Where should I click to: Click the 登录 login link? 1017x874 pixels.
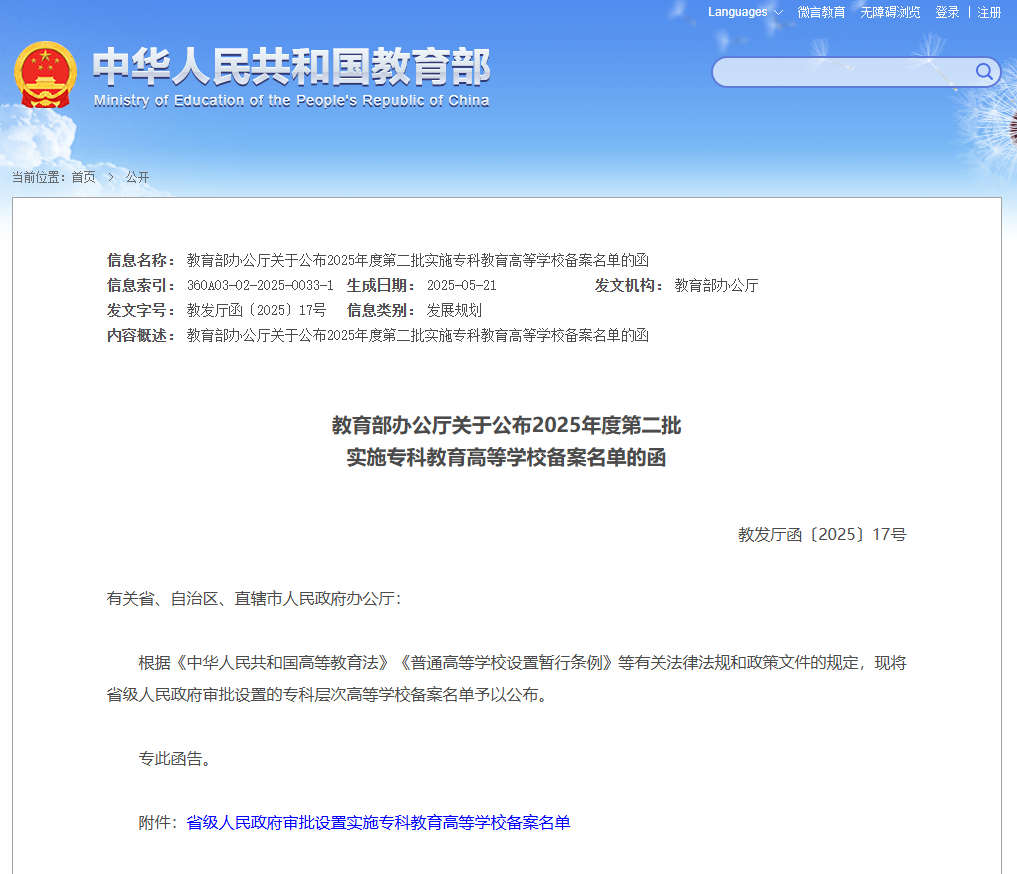947,12
